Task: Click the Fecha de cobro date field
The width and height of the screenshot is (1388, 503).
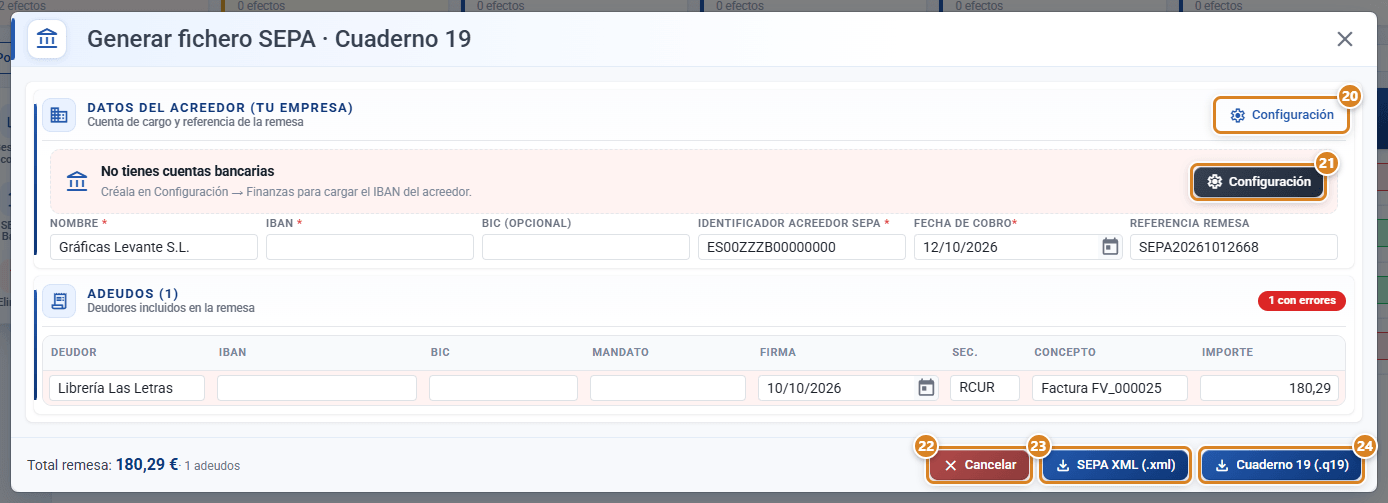Action: coord(1018,247)
